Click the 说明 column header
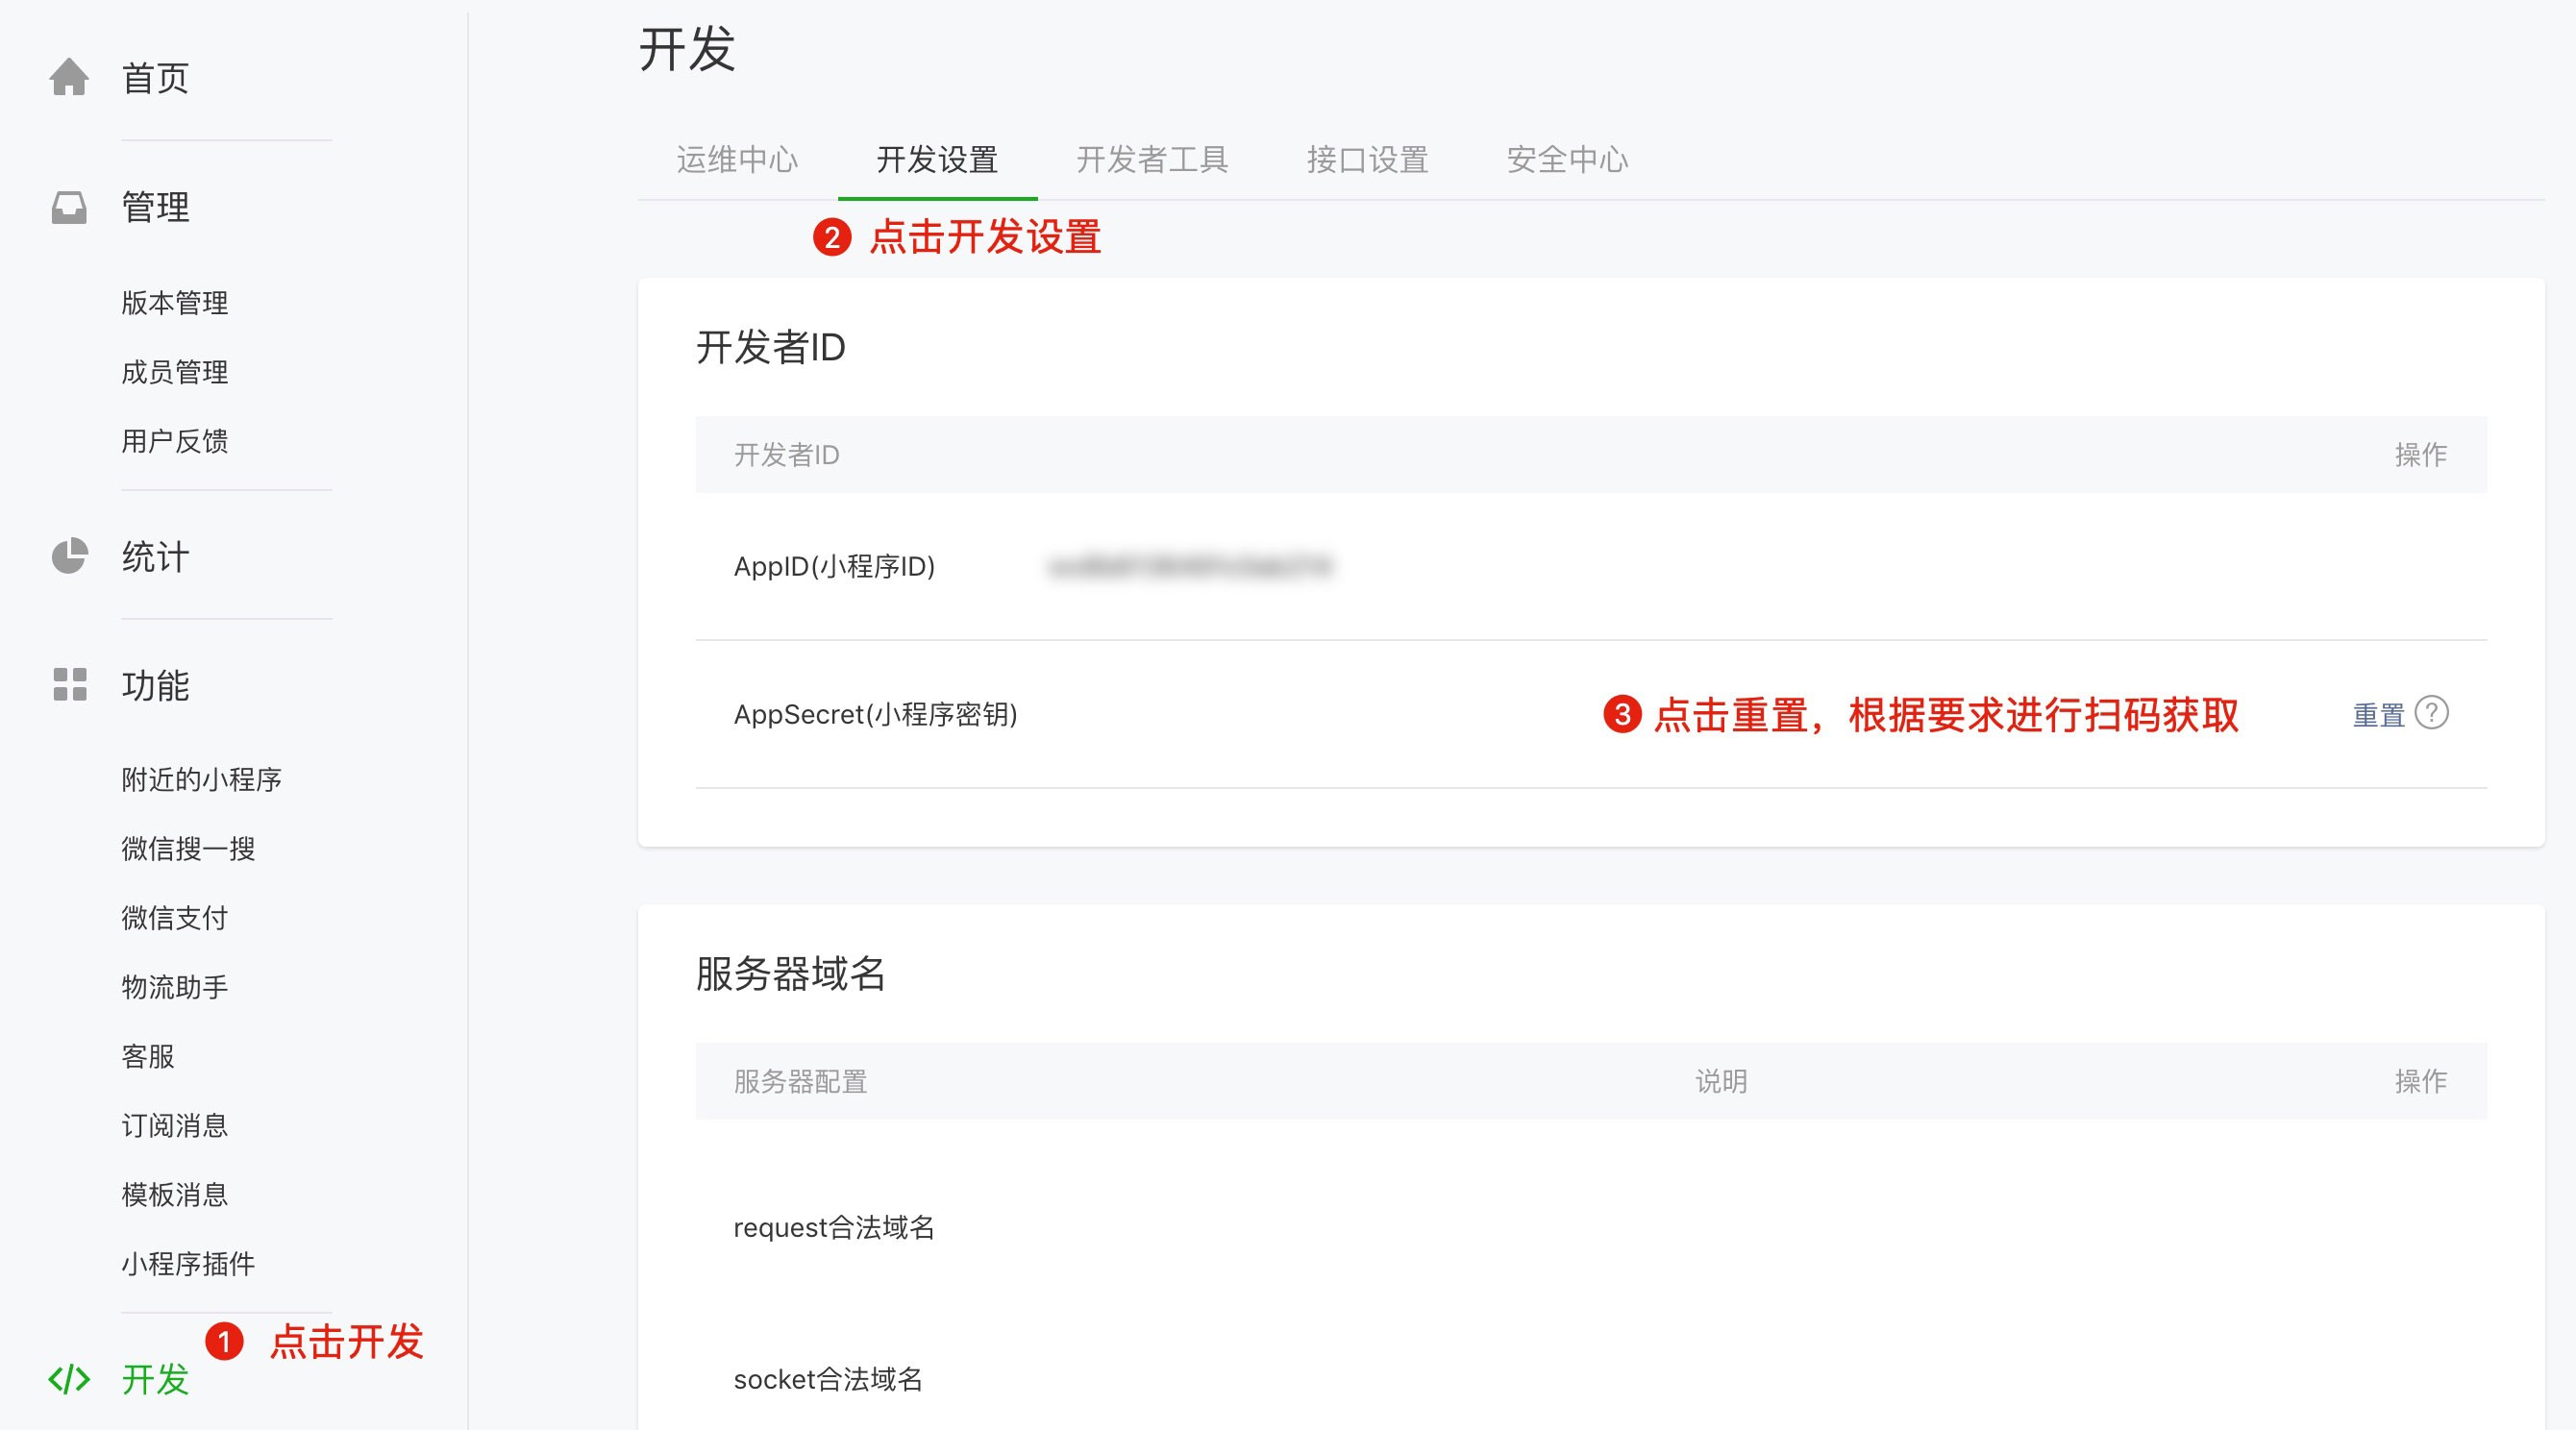 click(x=1721, y=1081)
